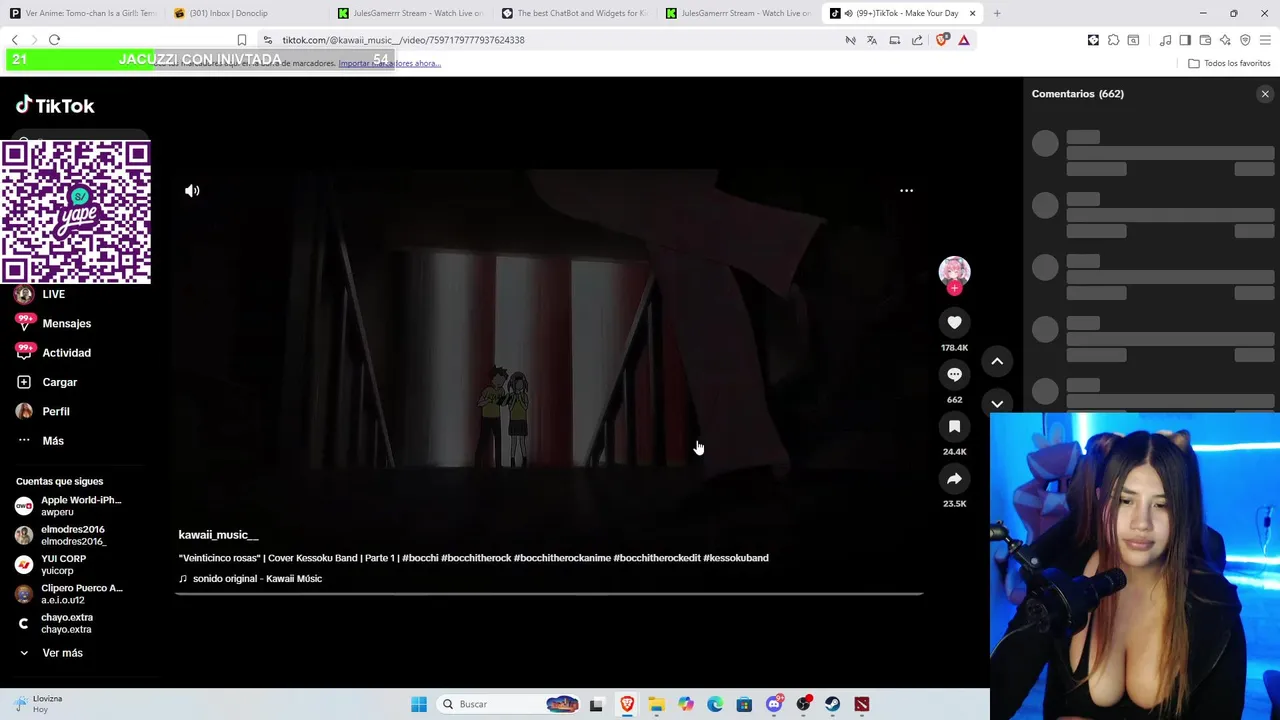Image resolution: width=1280 pixels, height=720 pixels.
Task: Open the TikTok logo home link
Action: (x=55, y=105)
